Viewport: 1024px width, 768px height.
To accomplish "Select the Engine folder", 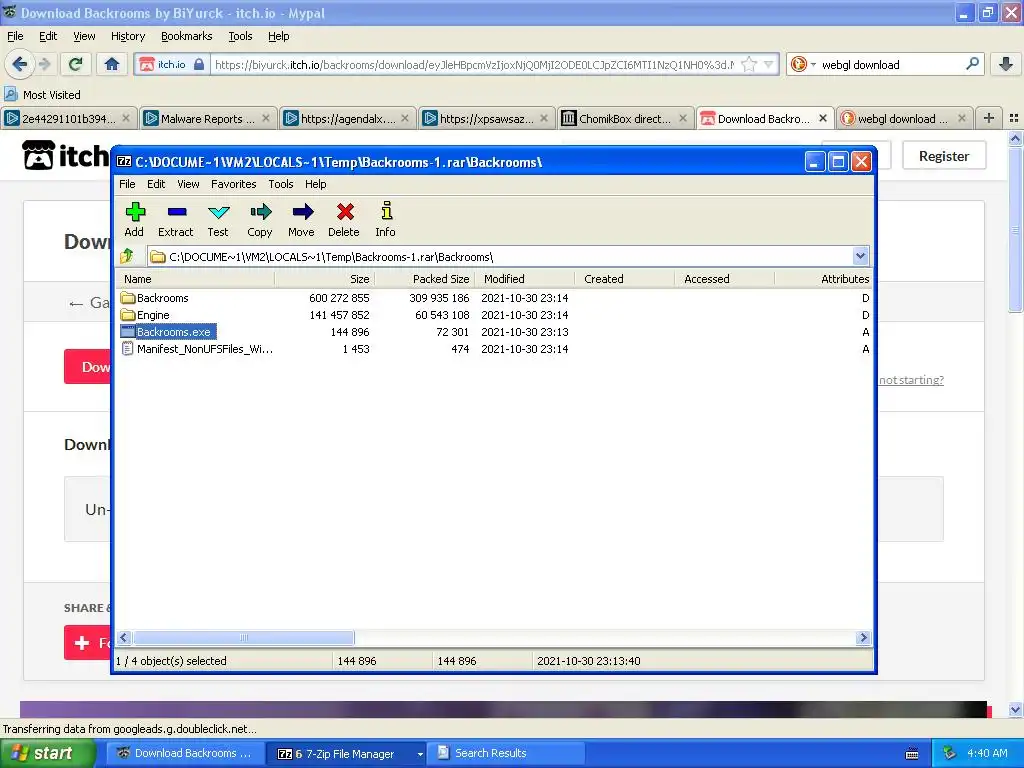I will click(493, 315).
